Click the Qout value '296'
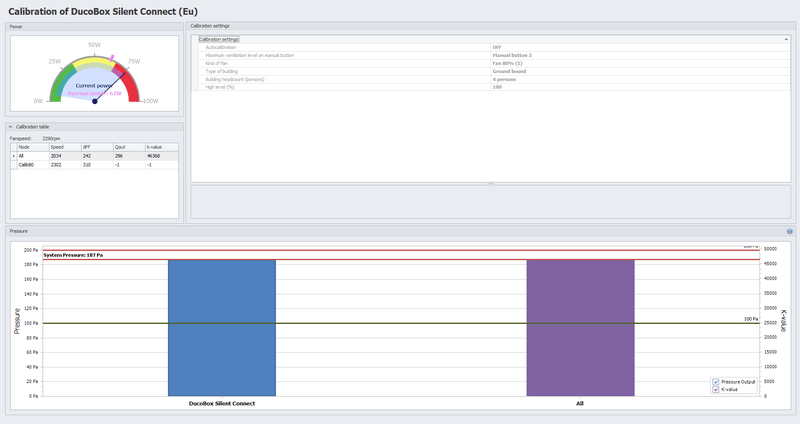 (x=129, y=156)
